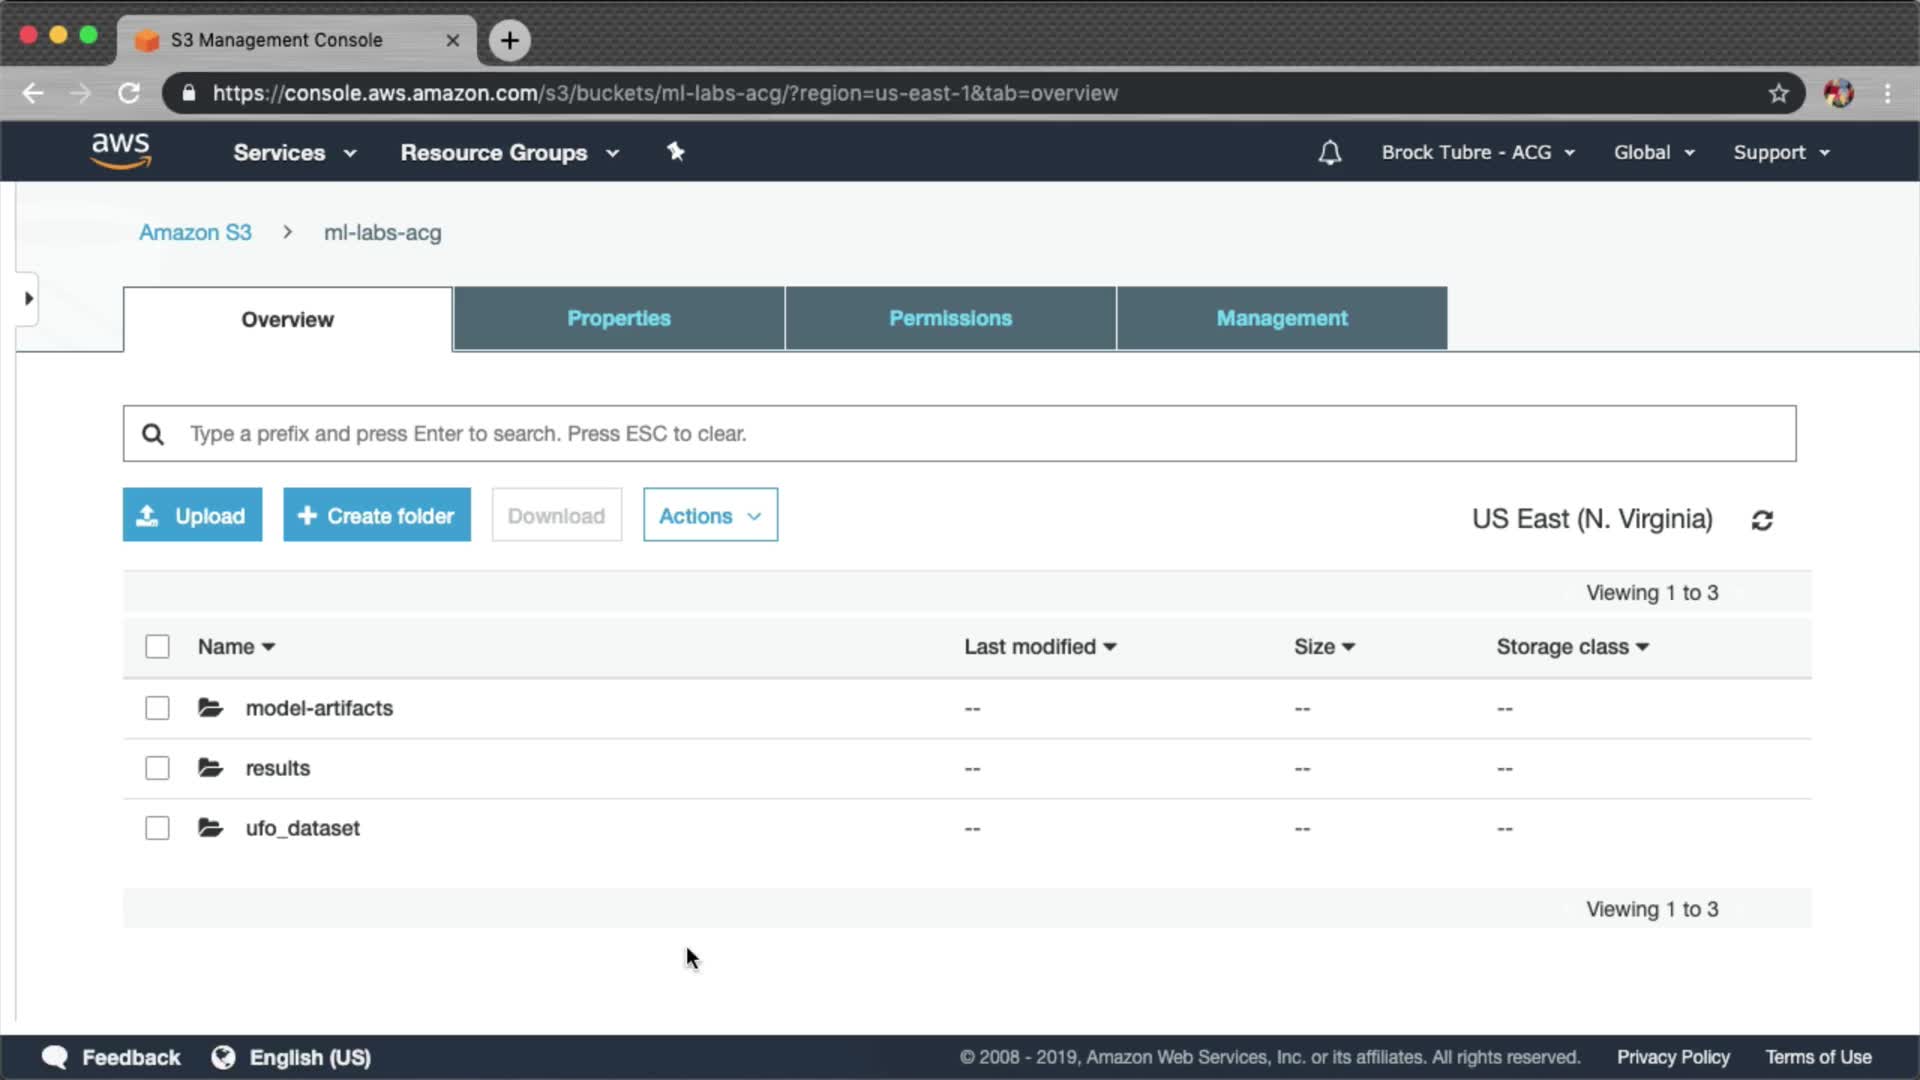
Task: Click the Upload button
Action: 192,515
